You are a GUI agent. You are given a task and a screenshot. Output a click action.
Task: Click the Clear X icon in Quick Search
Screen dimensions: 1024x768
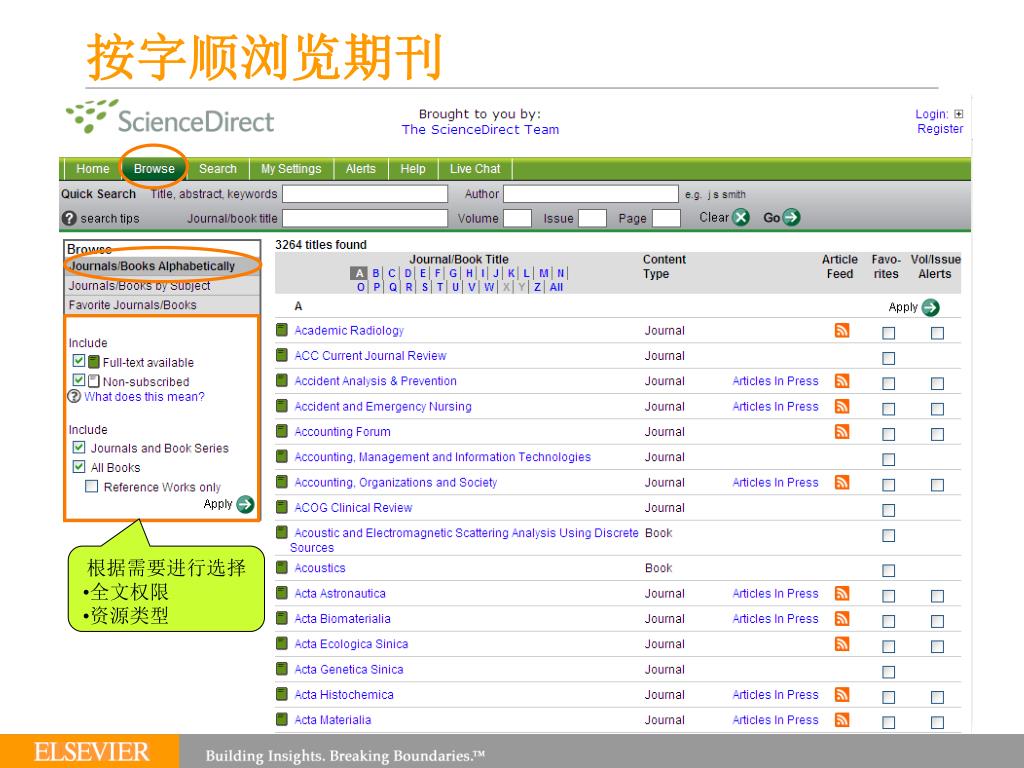point(741,217)
